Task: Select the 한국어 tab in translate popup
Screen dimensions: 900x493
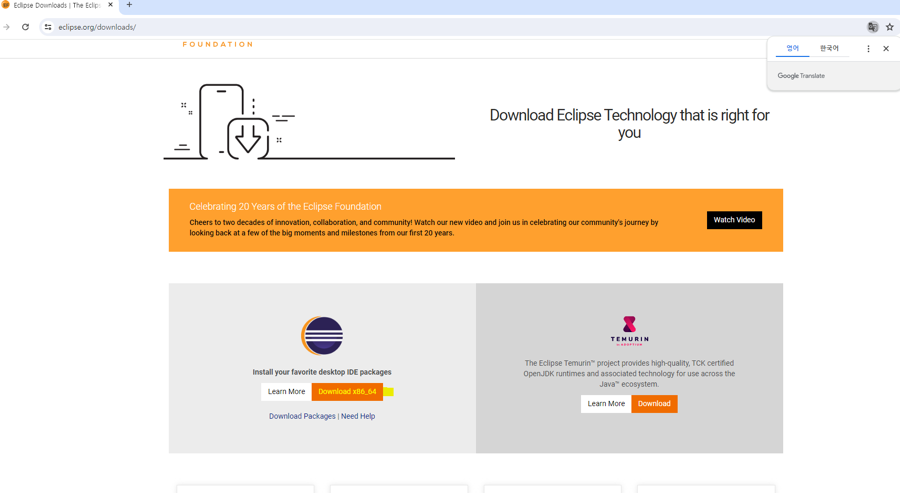Action: click(x=829, y=48)
